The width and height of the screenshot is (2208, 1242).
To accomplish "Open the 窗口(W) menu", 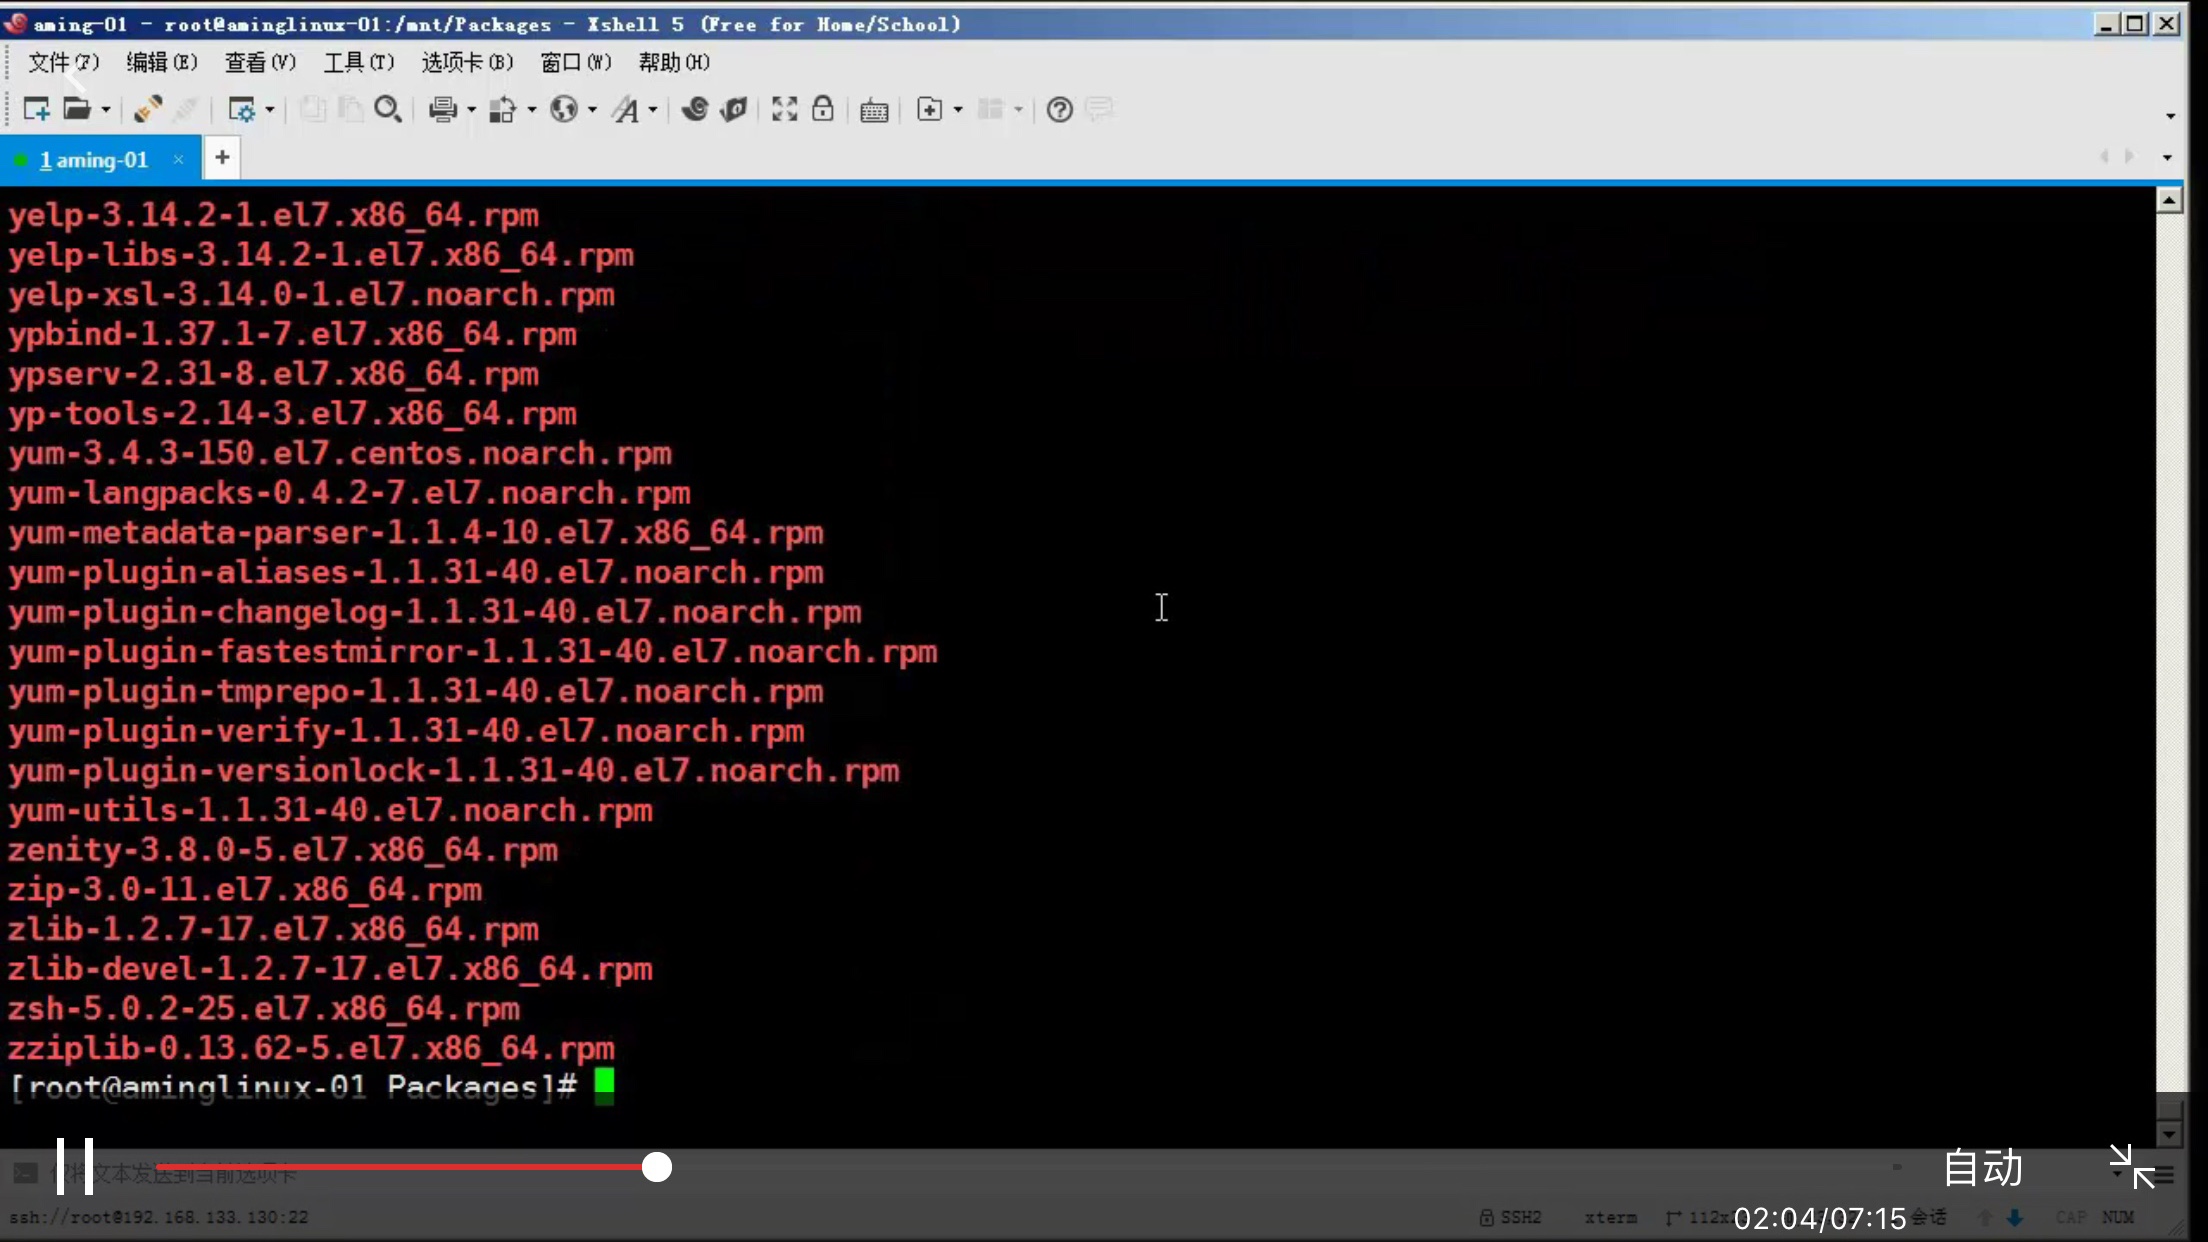I will (576, 62).
